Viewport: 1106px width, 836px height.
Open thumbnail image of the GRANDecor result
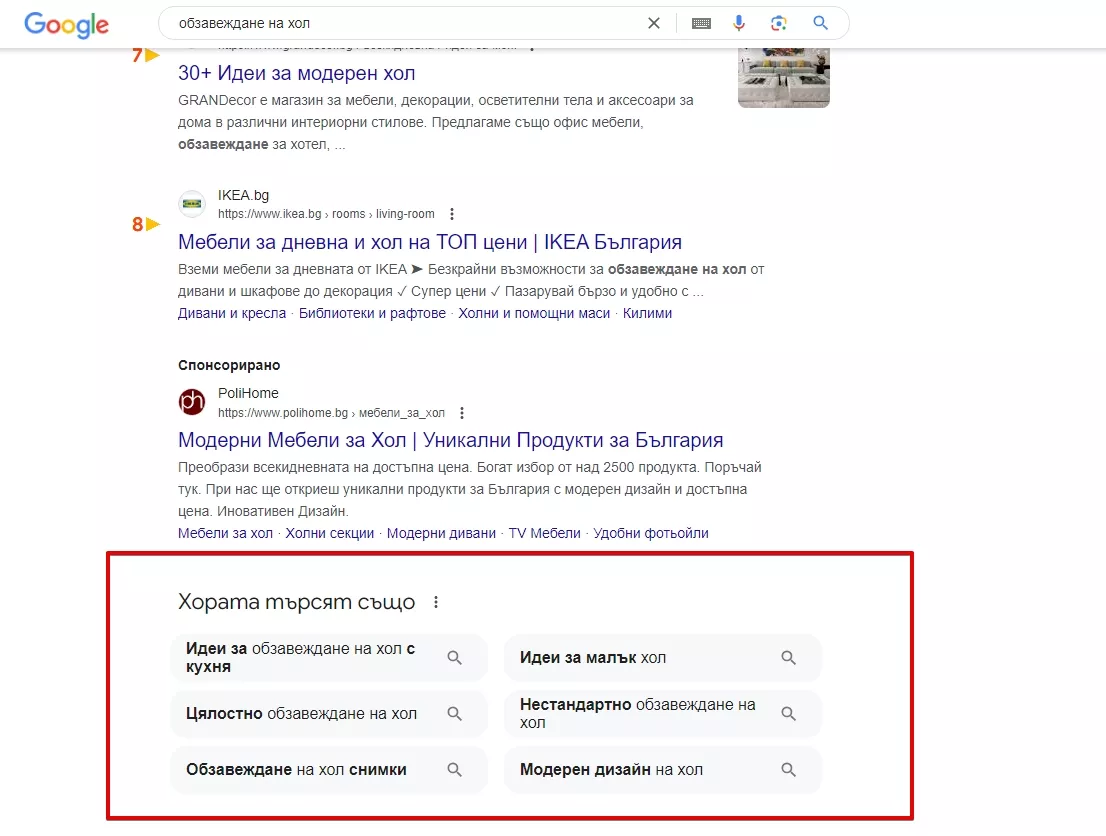[x=784, y=77]
